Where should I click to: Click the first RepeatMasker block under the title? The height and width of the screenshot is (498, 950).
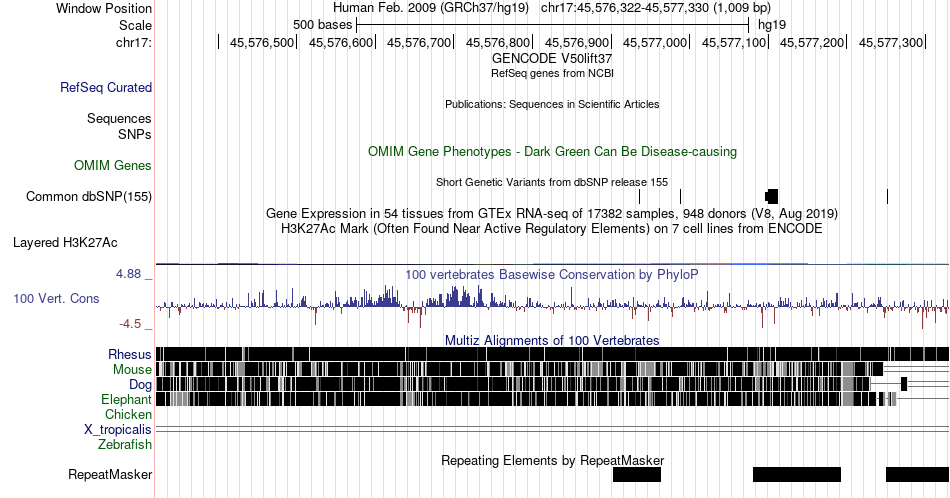(637, 474)
